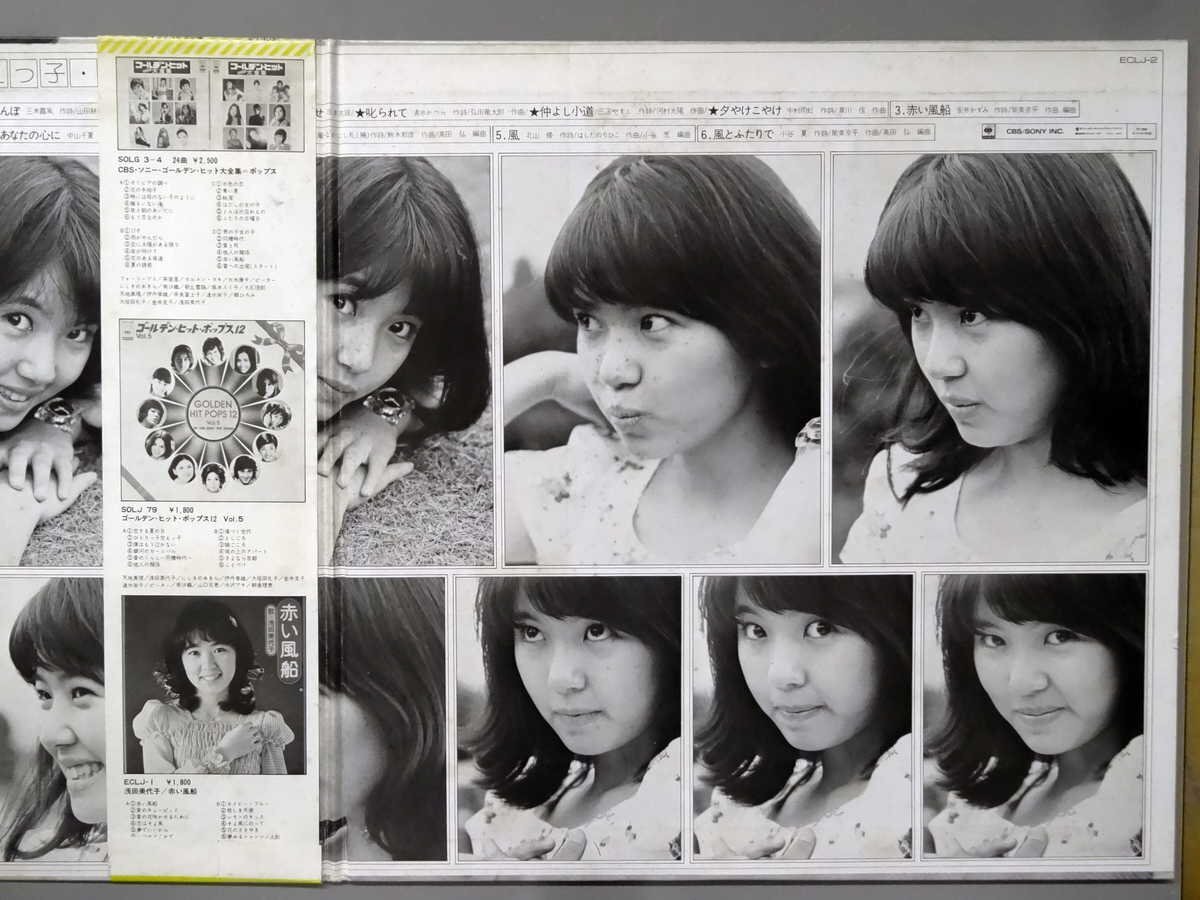
Task: Click the "GOLDEN HIT POPS 12" circle emblem
Action: [213, 412]
